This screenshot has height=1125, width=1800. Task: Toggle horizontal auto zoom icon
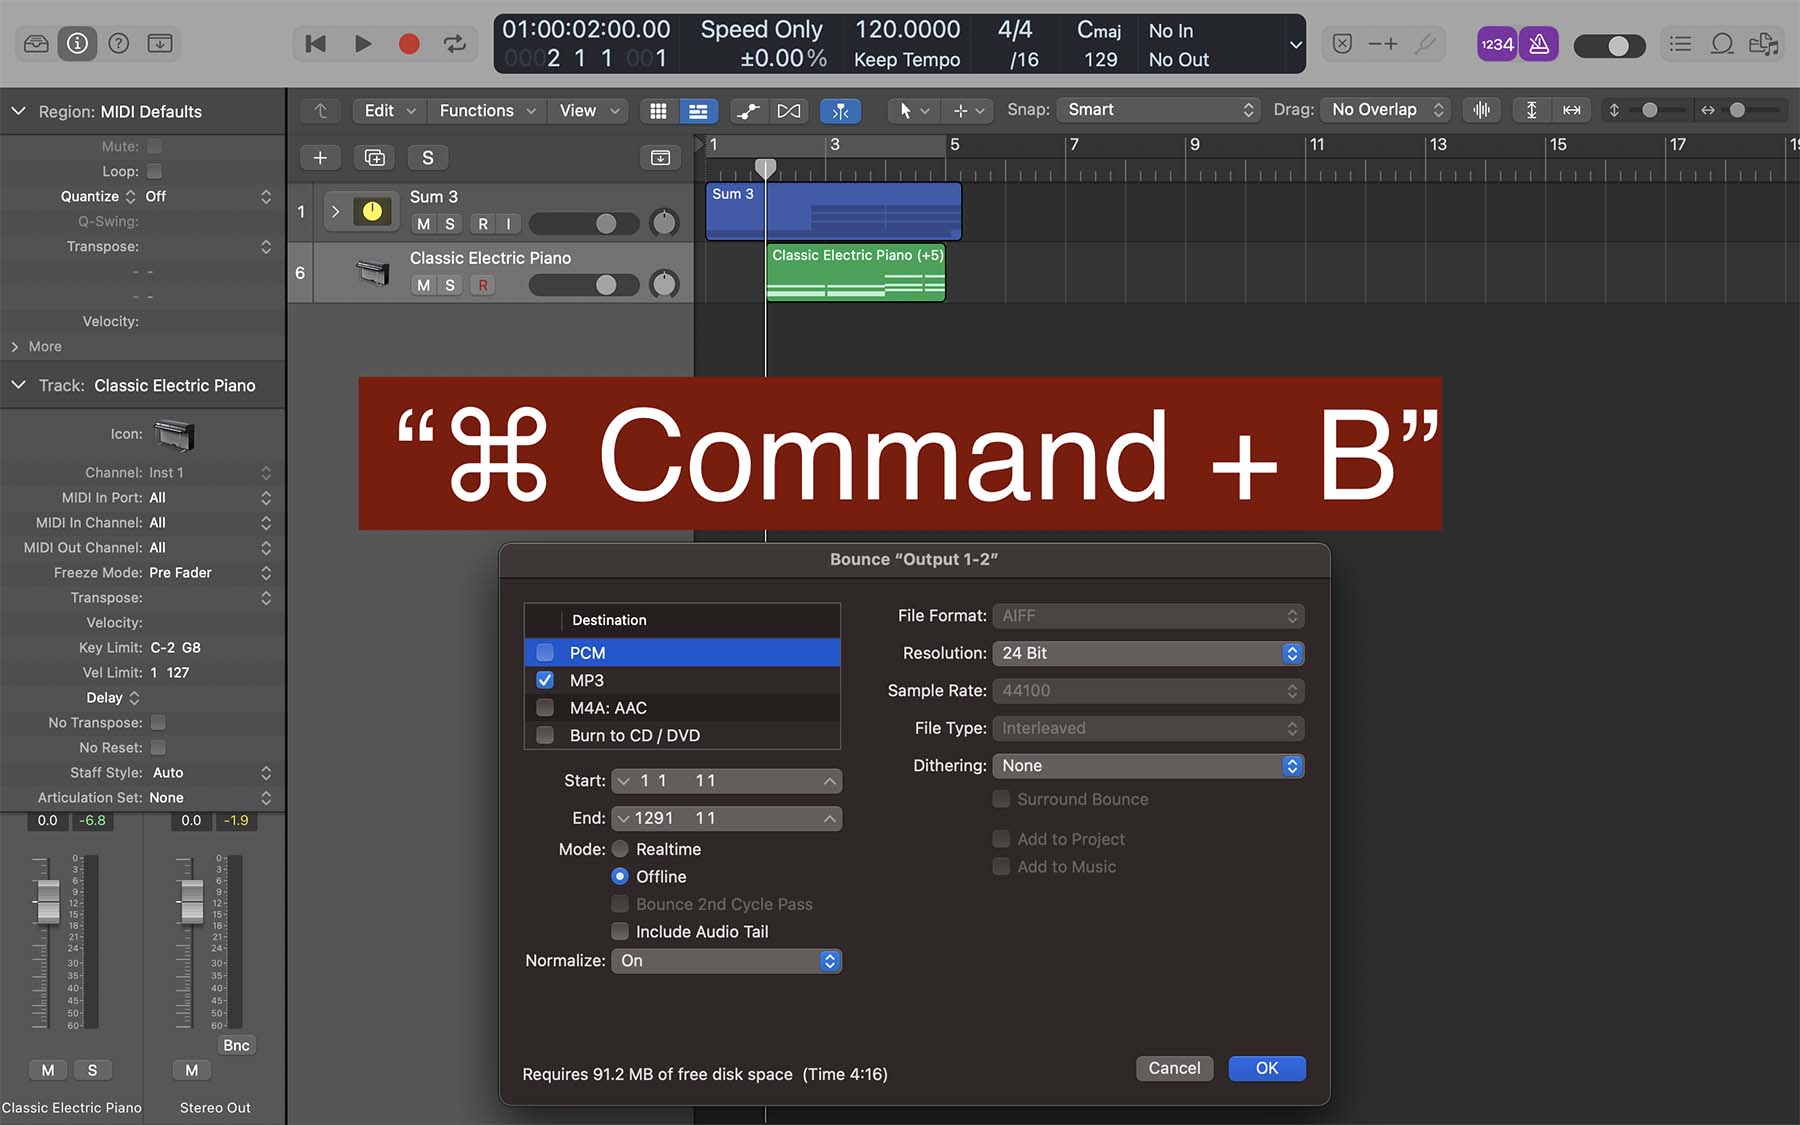tap(1572, 110)
